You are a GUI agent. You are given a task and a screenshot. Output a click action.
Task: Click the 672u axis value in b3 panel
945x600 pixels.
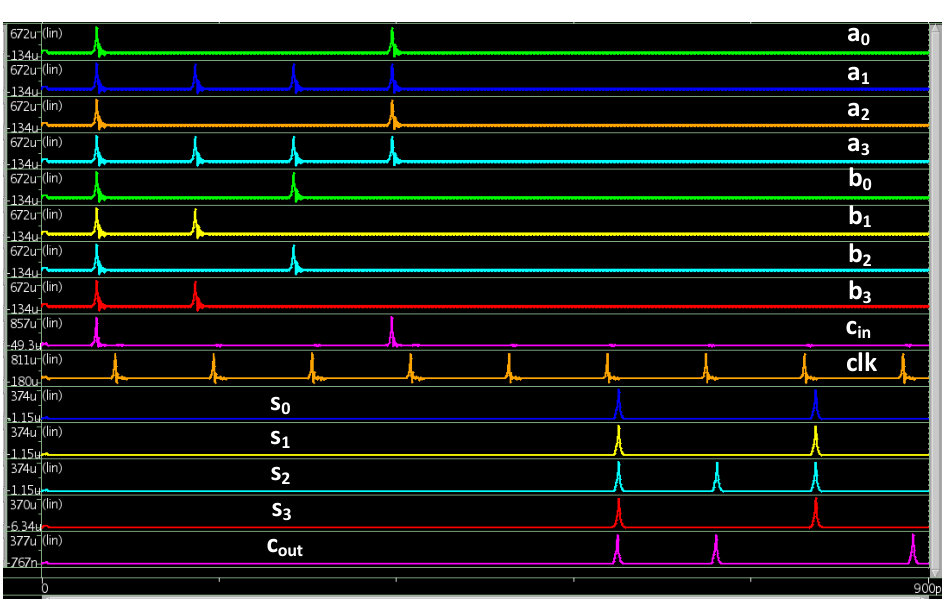24,287
